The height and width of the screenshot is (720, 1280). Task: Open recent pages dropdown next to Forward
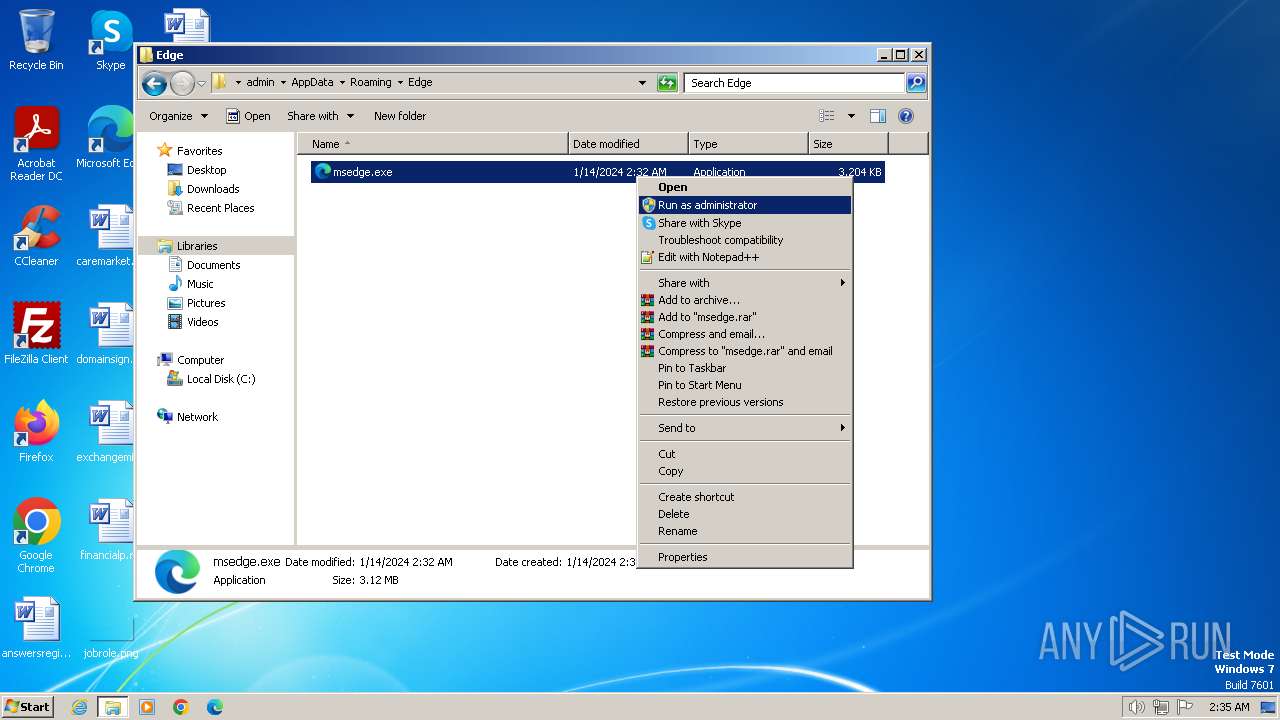click(201, 83)
